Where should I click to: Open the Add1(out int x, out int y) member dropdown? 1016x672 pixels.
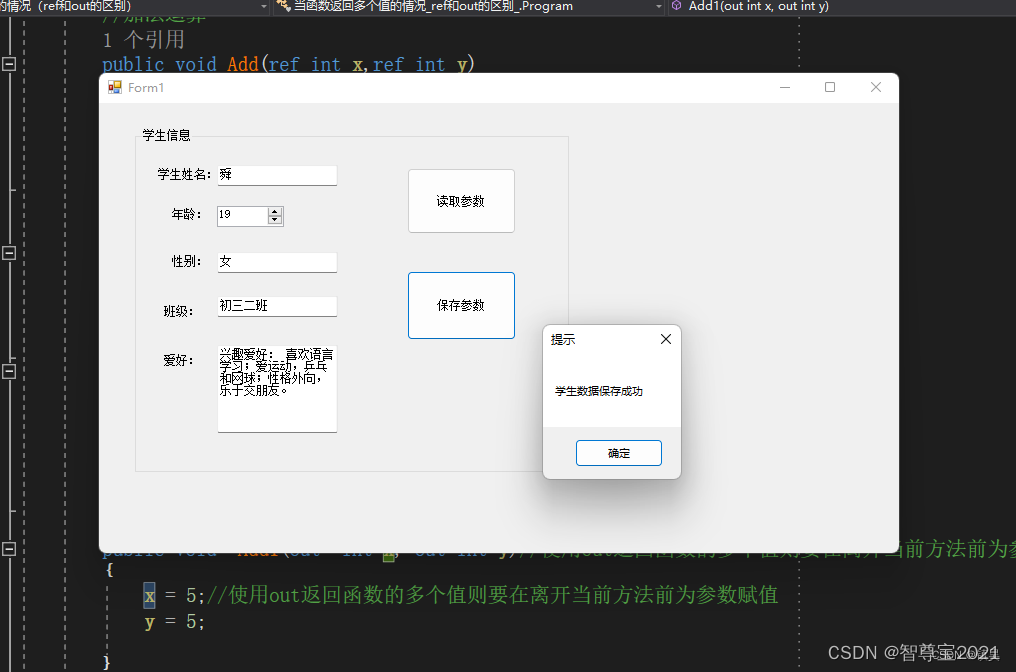pos(758,6)
